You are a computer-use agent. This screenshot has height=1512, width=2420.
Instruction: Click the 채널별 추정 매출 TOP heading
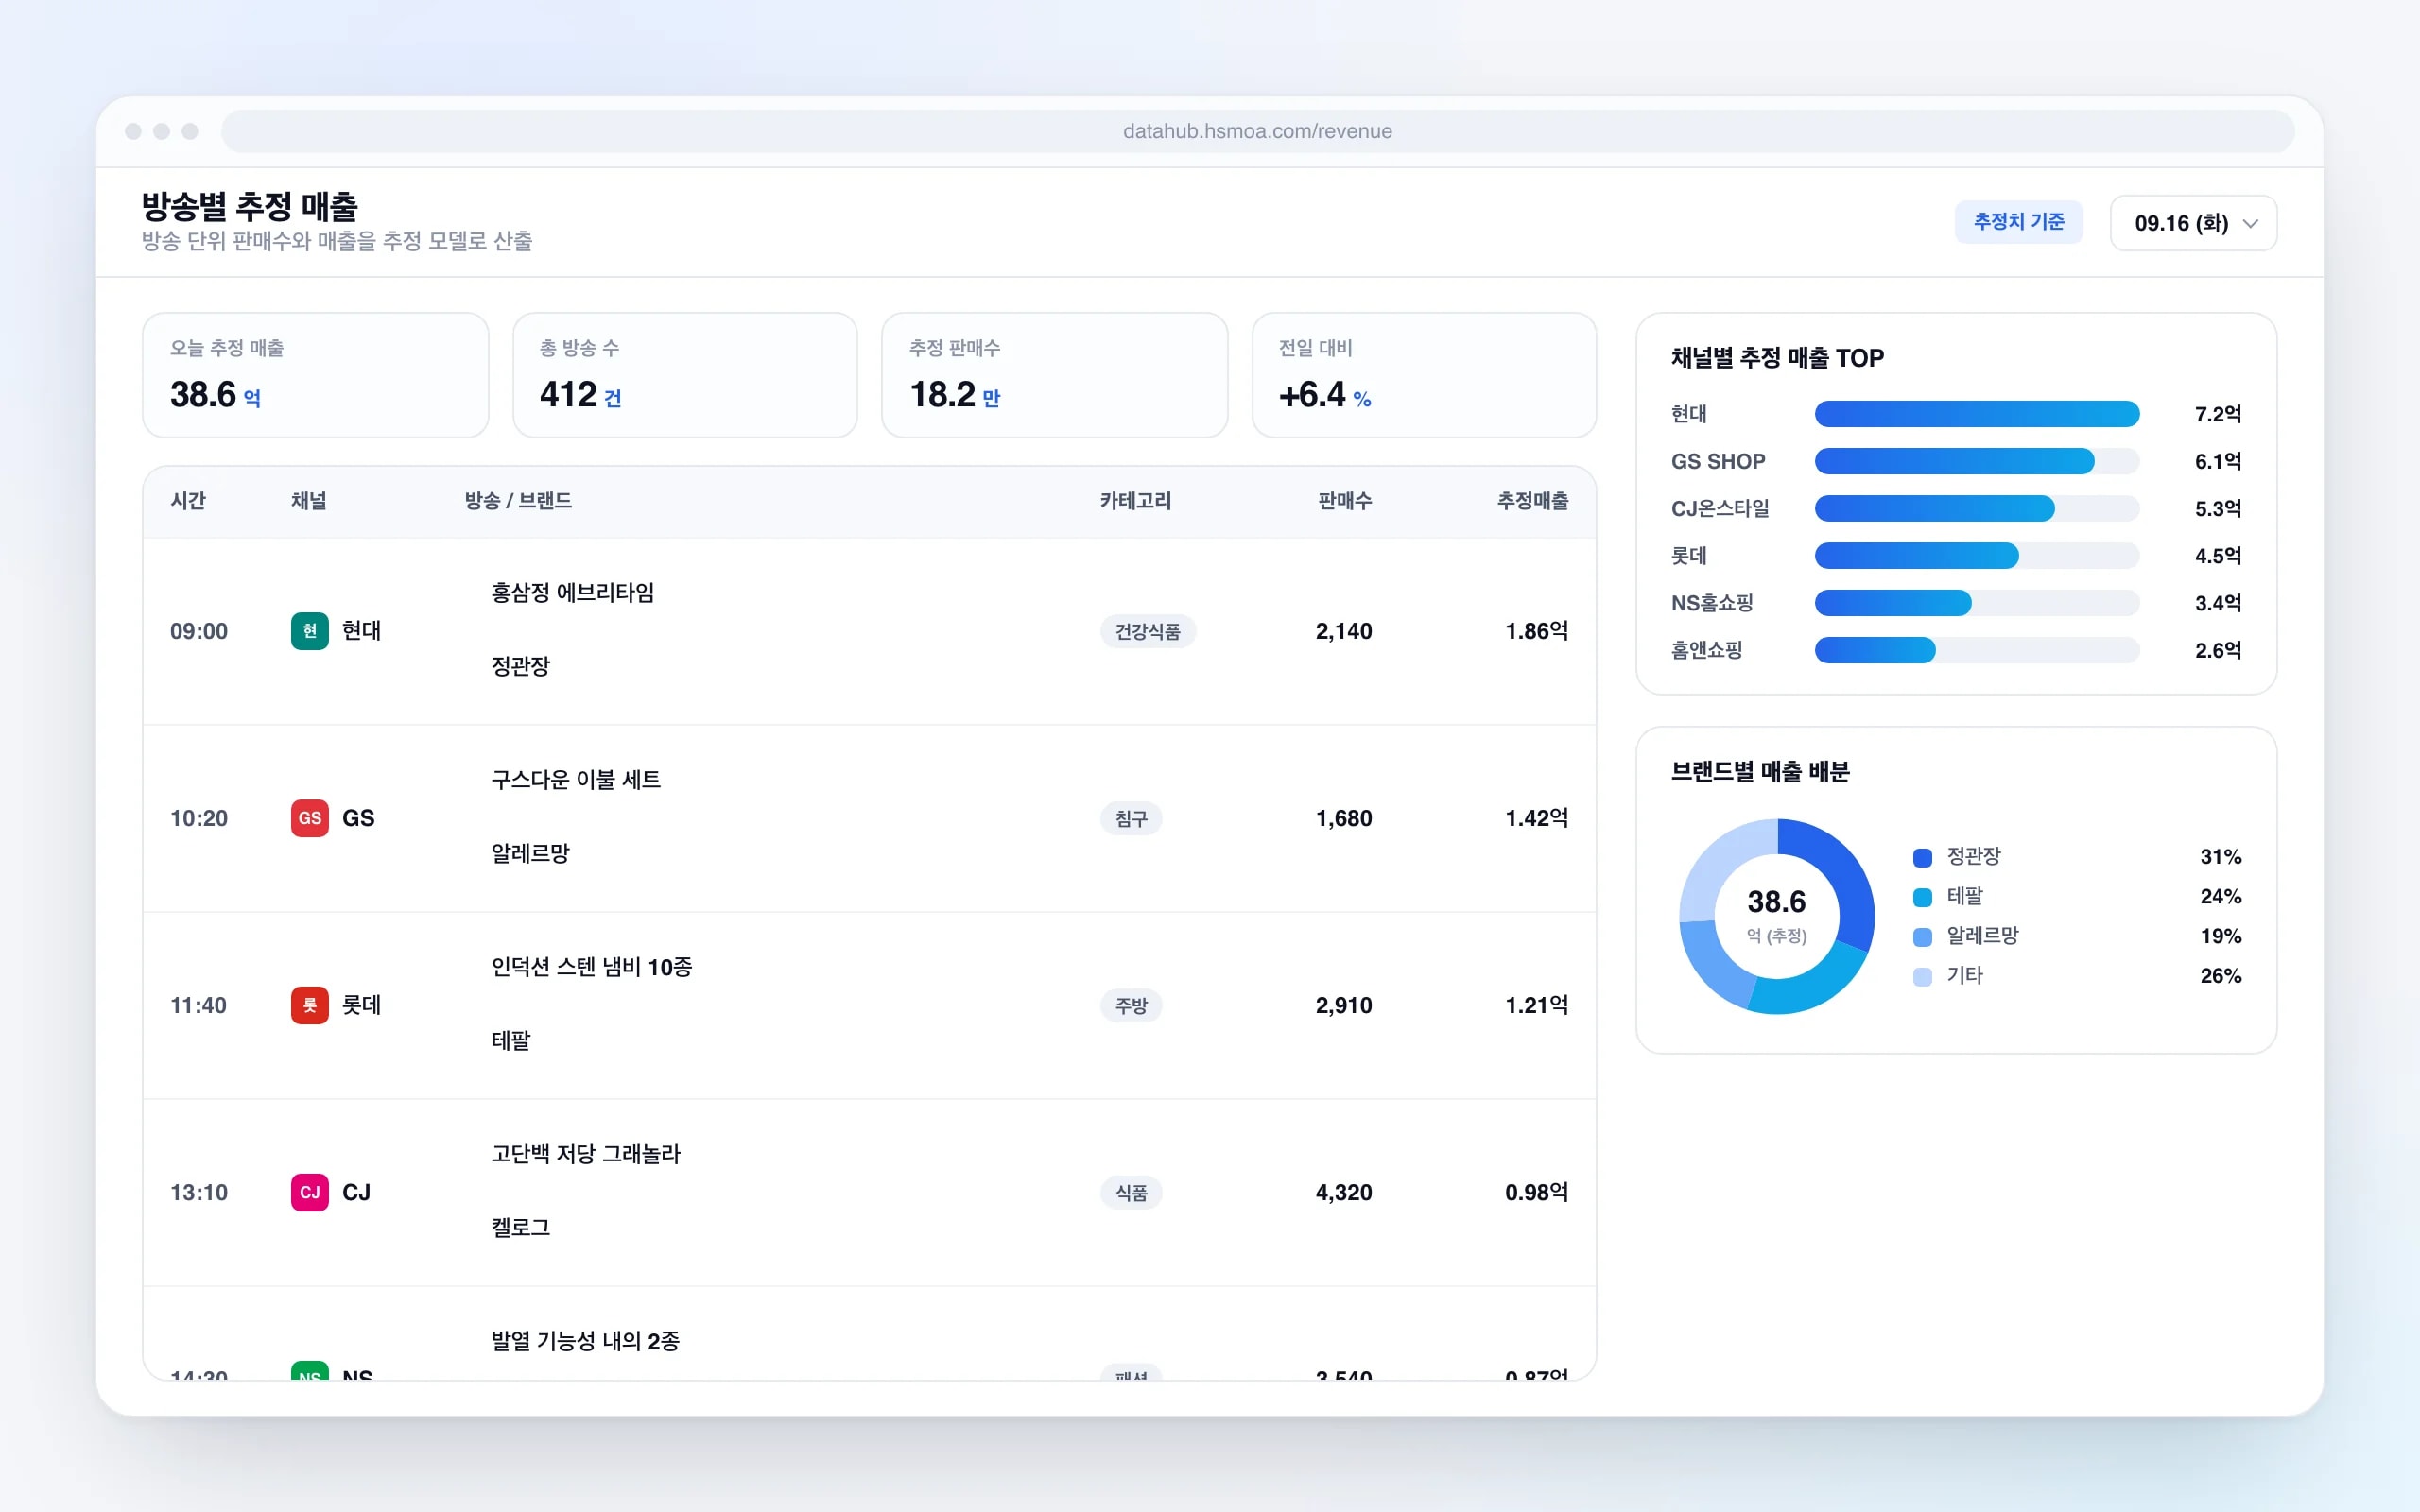coord(1777,358)
